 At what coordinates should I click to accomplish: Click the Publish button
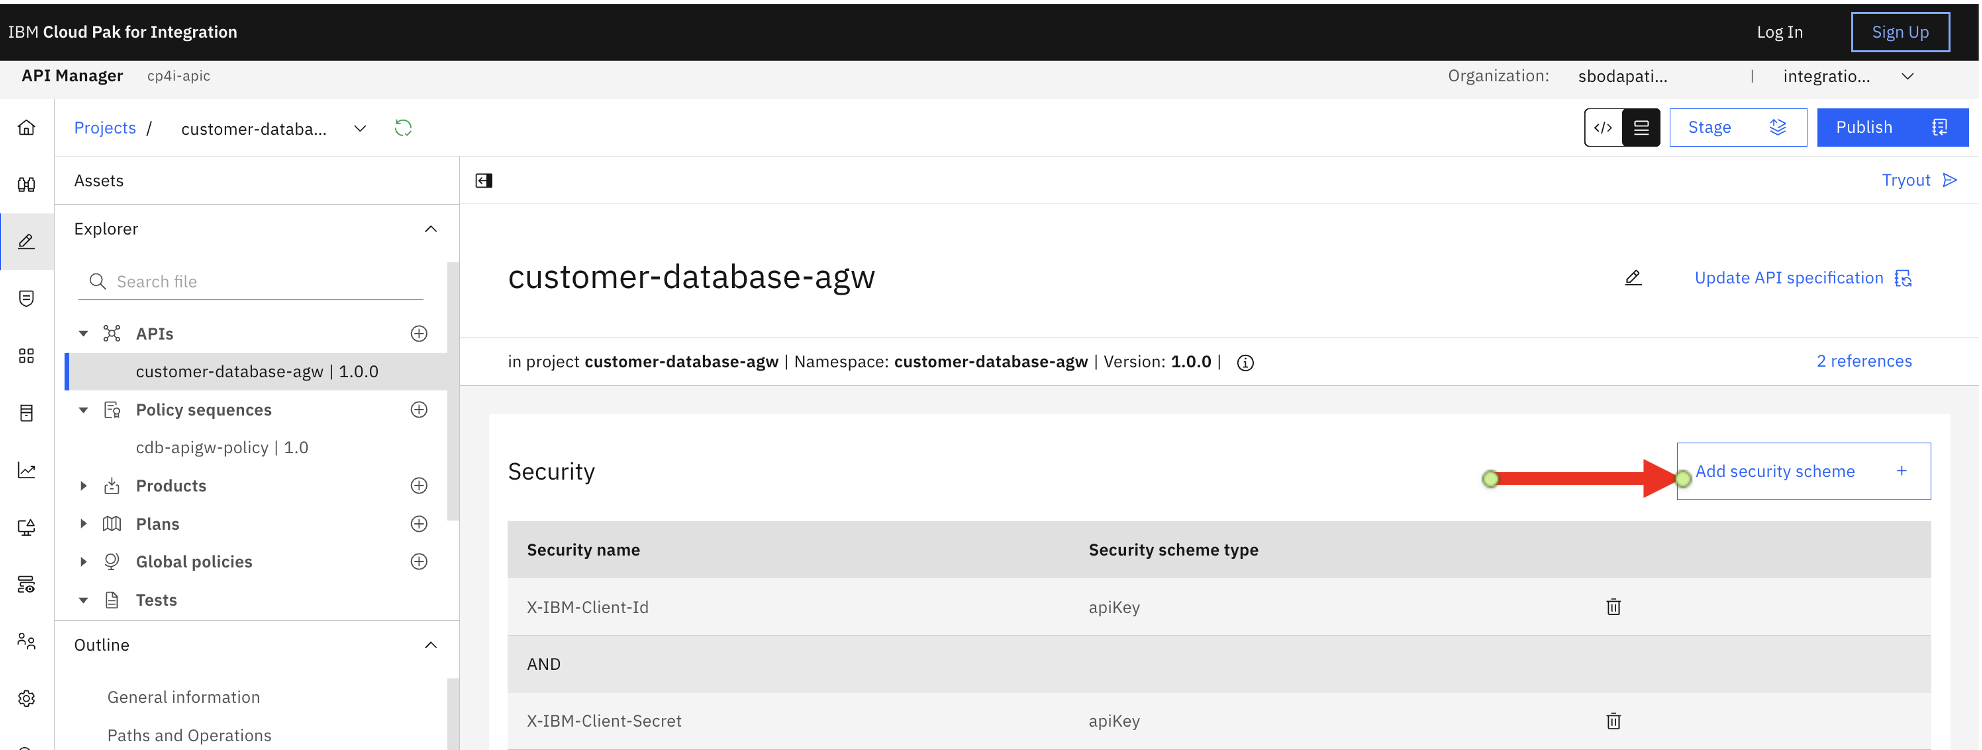tap(1892, 128)
